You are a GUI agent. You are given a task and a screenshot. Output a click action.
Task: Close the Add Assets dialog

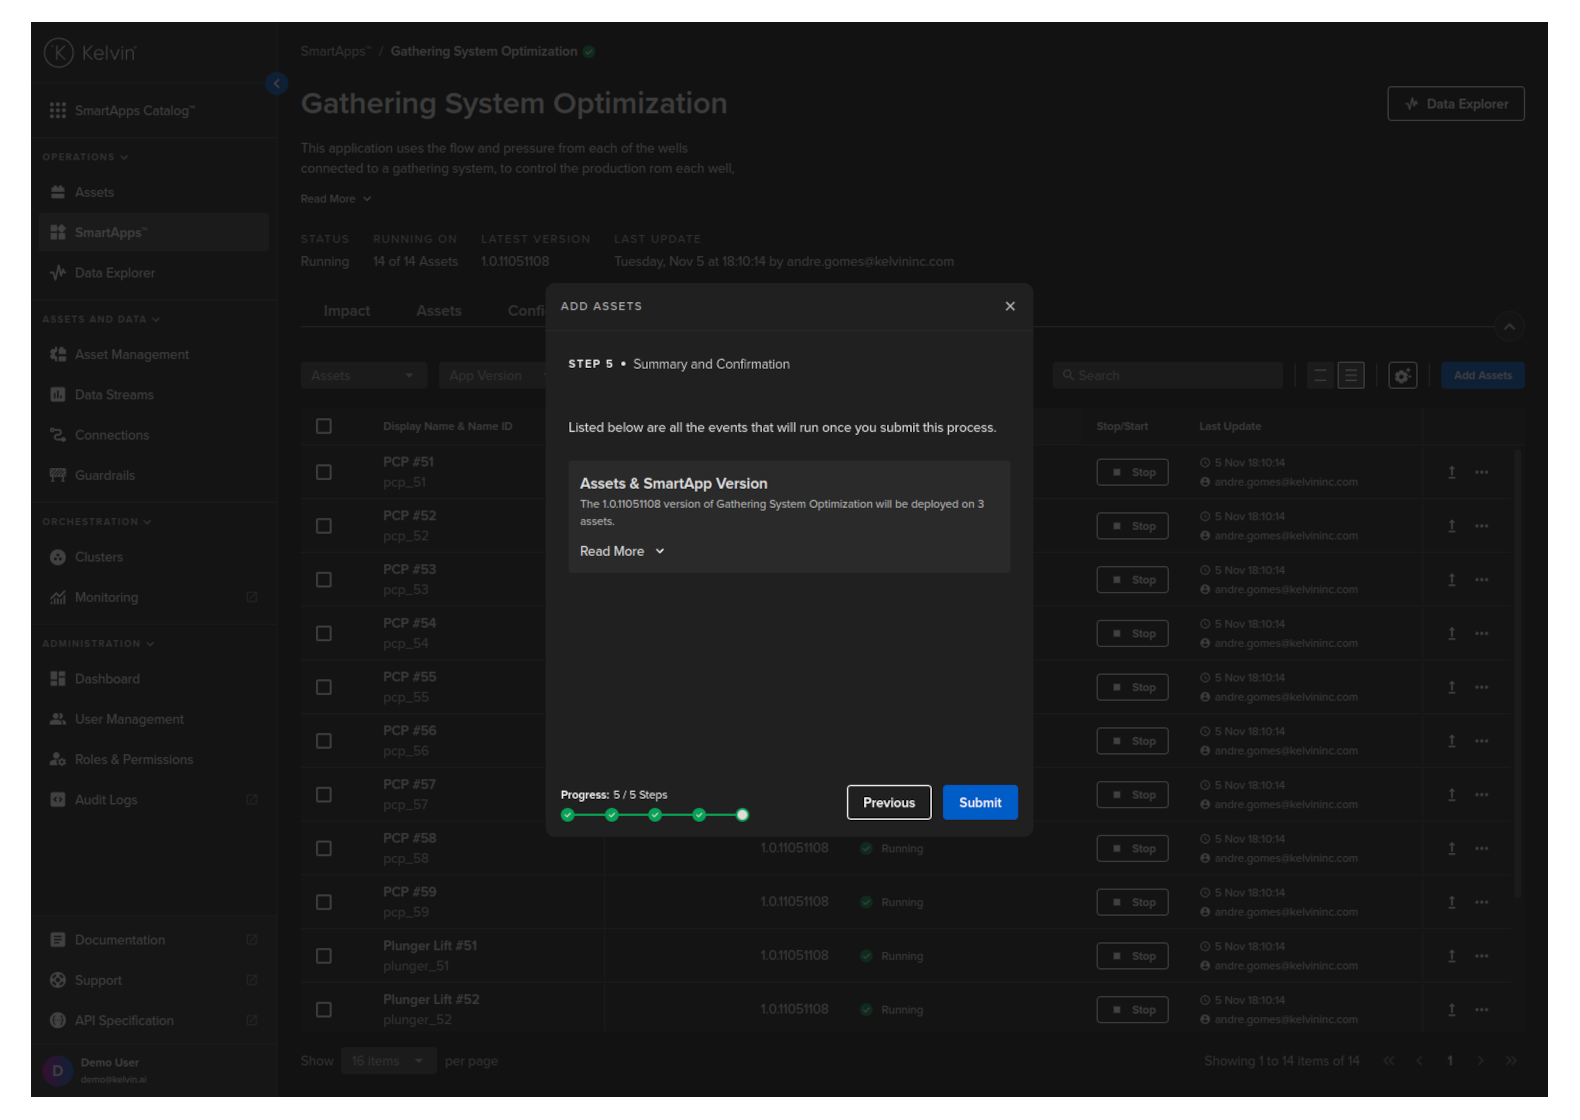click(x=1010, y=306)
